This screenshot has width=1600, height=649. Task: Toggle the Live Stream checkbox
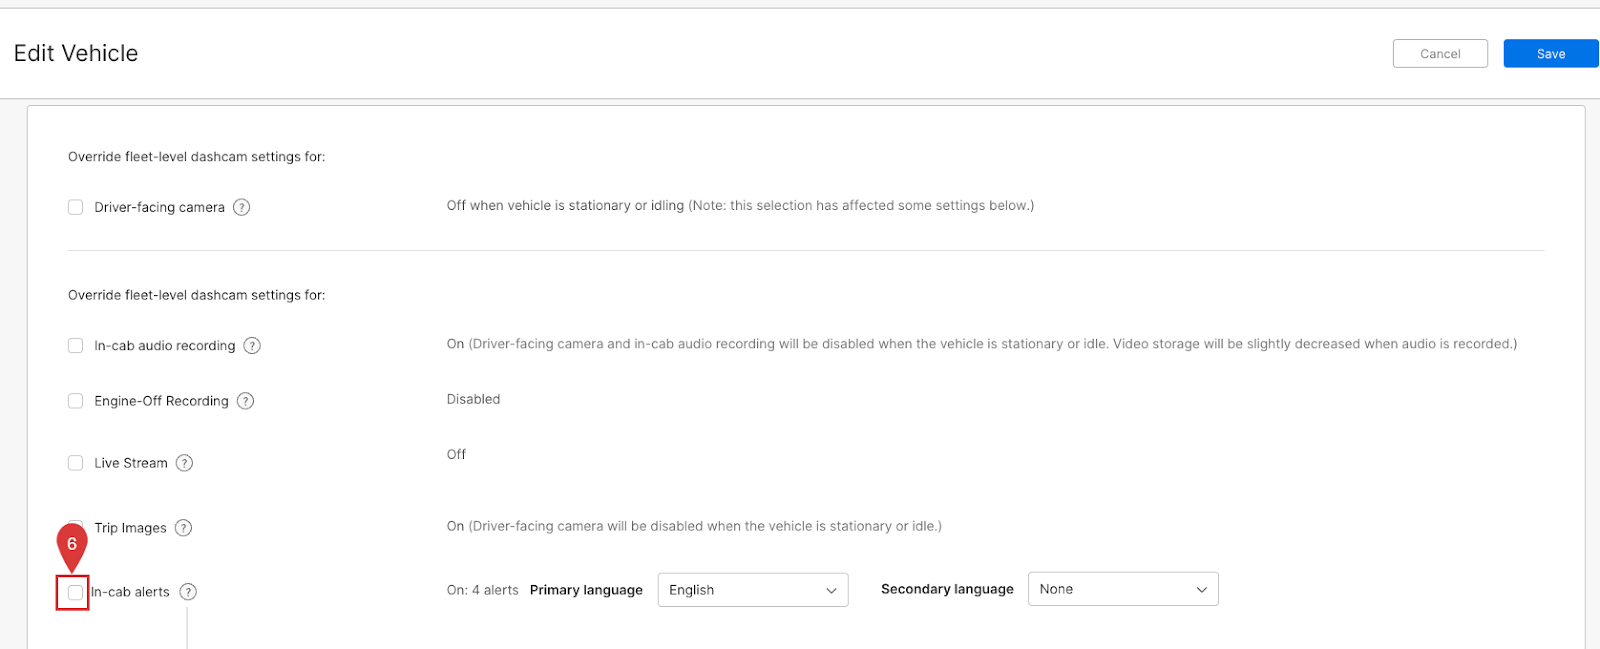click(x=75, y=463)
